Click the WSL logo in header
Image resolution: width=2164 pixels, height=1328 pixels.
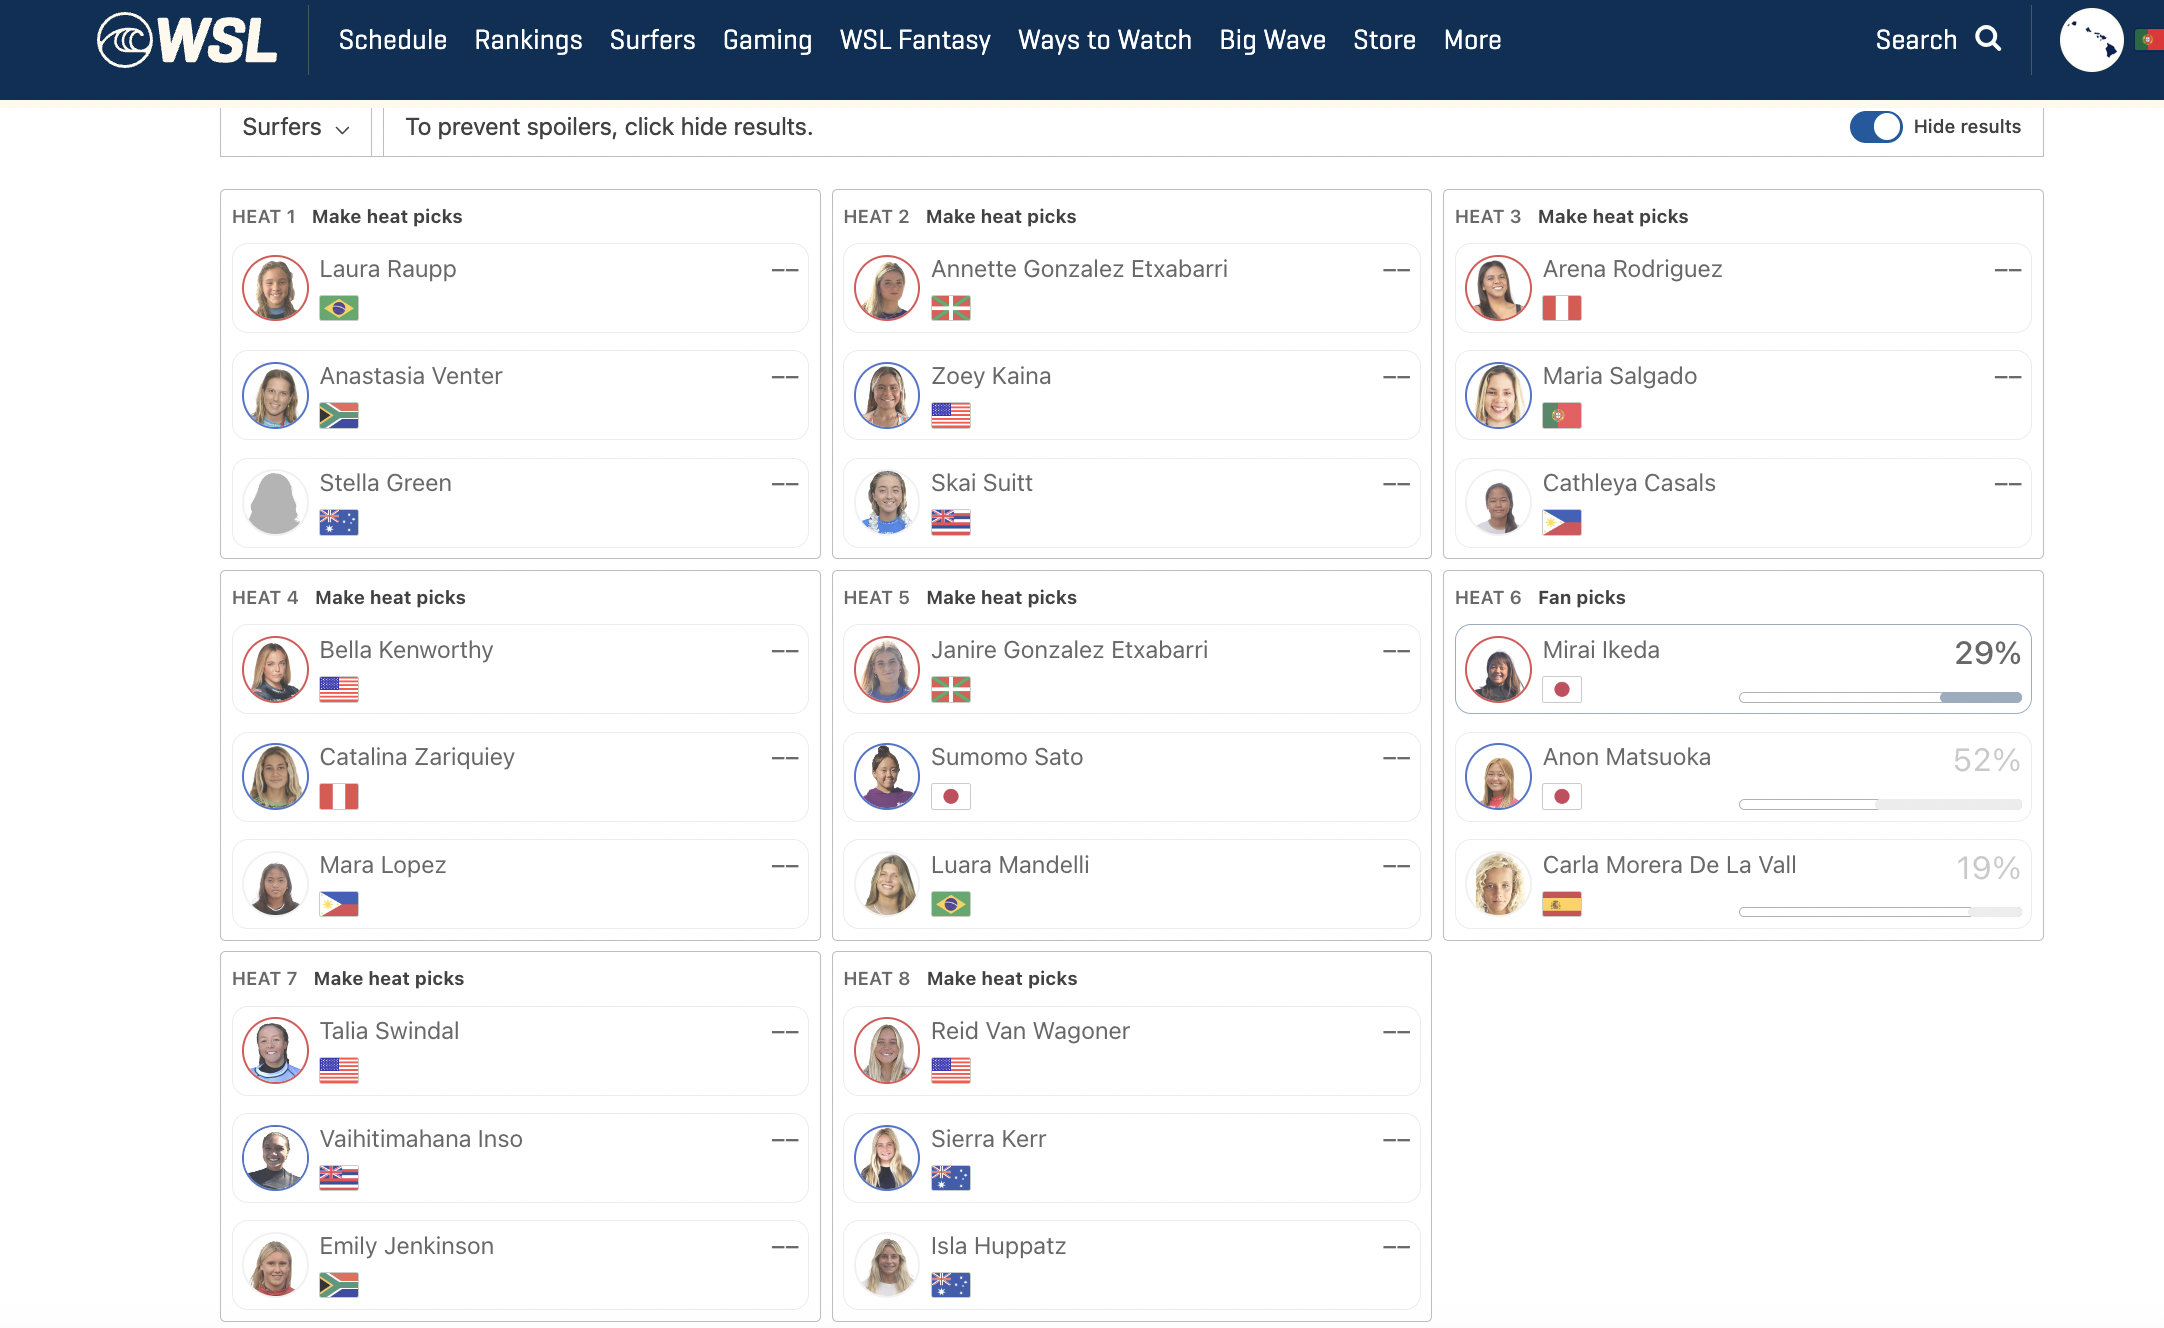click(187, 40)
